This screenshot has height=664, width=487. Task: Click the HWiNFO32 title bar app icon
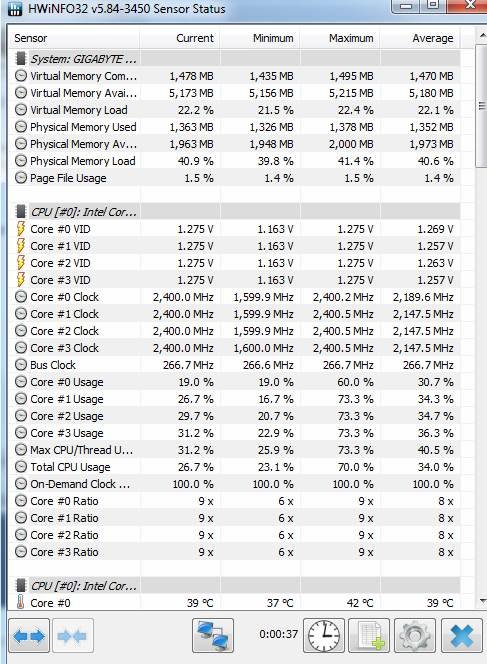coord(15,8)
